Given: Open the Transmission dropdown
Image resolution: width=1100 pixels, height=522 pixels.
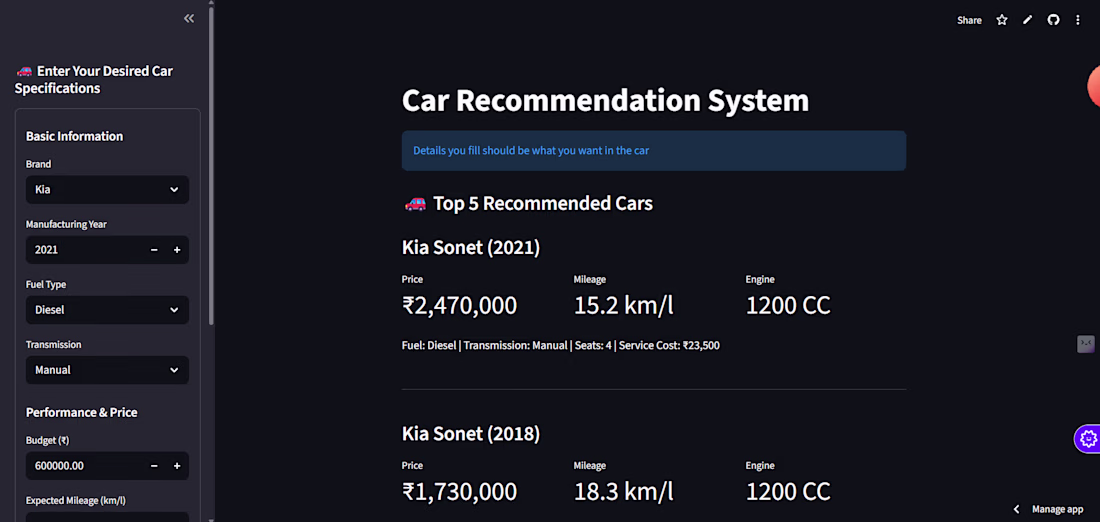Looking at the screenshot, I should (107, 370).
